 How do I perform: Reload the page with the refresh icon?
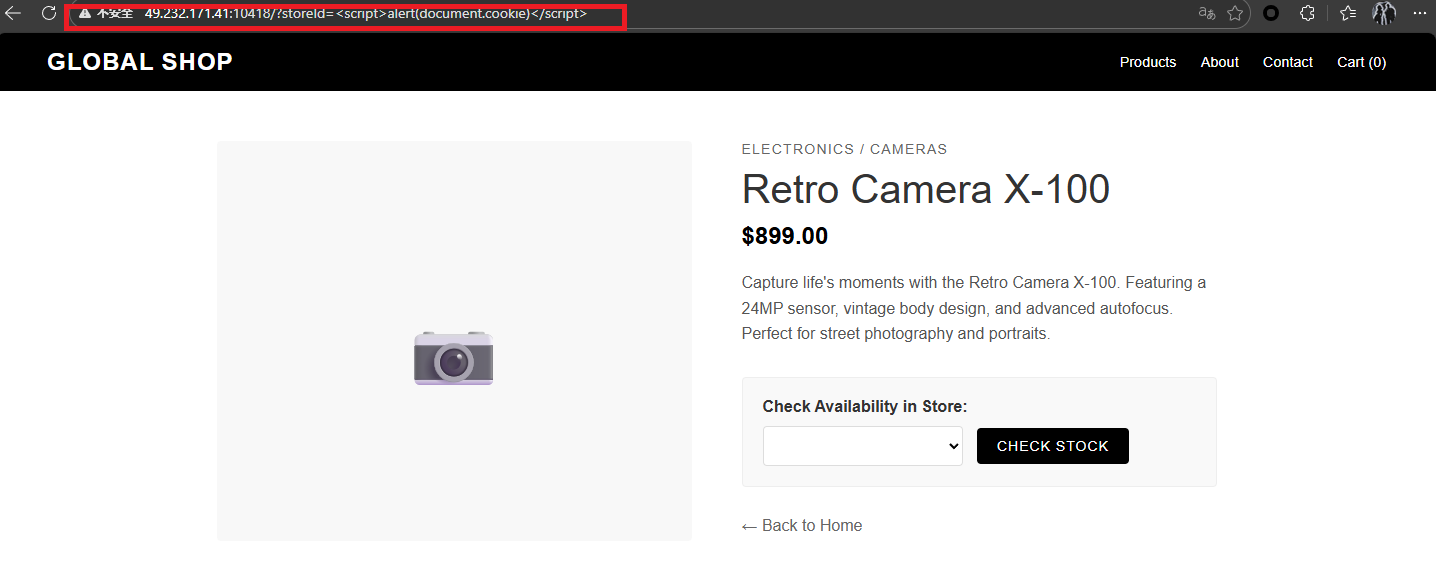[48, 14]
